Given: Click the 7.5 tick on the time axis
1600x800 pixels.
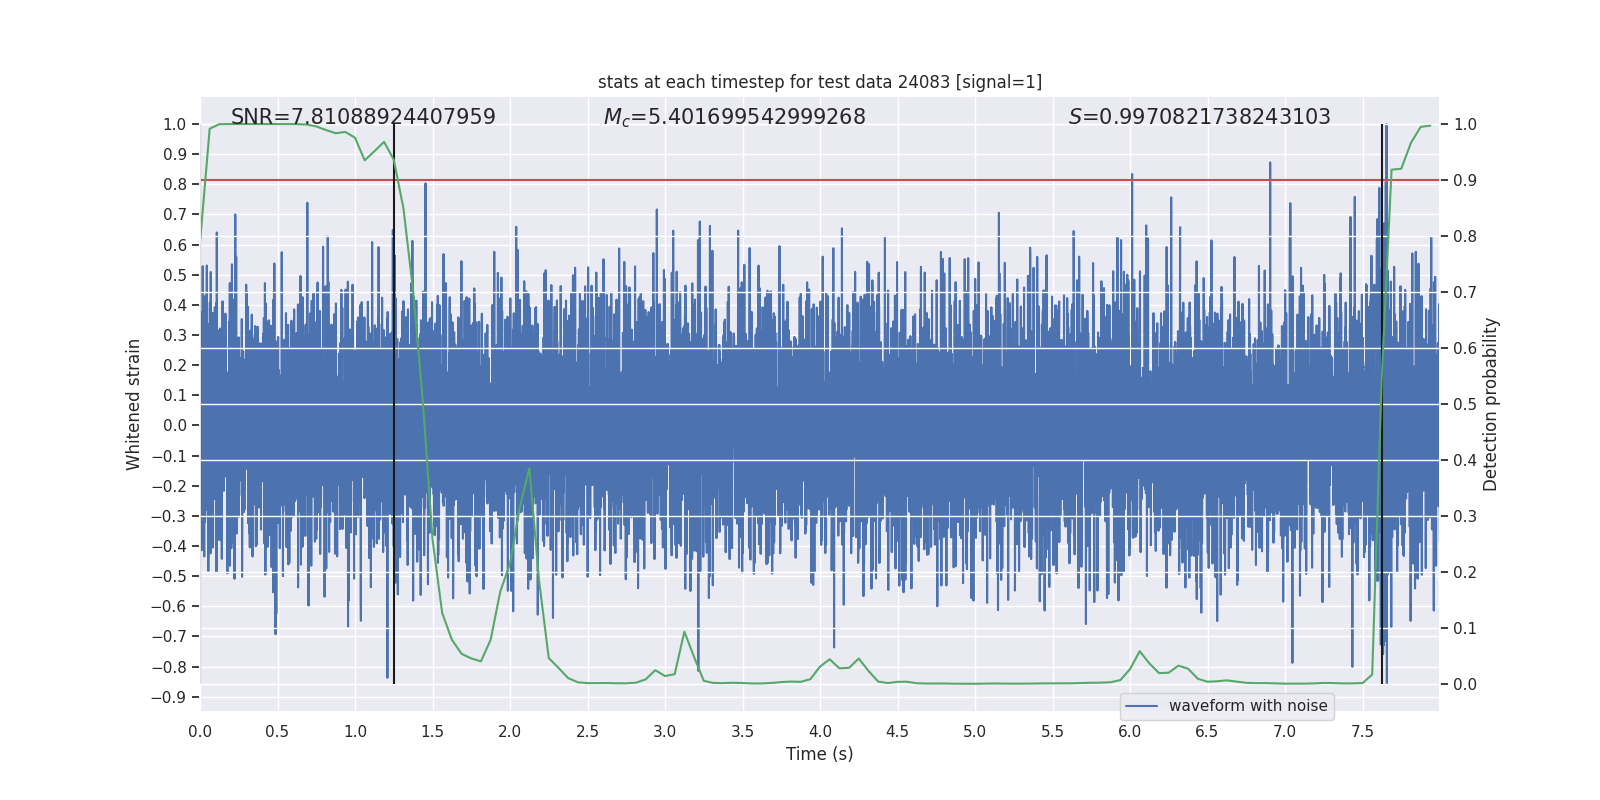Looking at the screenshot, I should pyautogui.click(x=1362, y=731).
